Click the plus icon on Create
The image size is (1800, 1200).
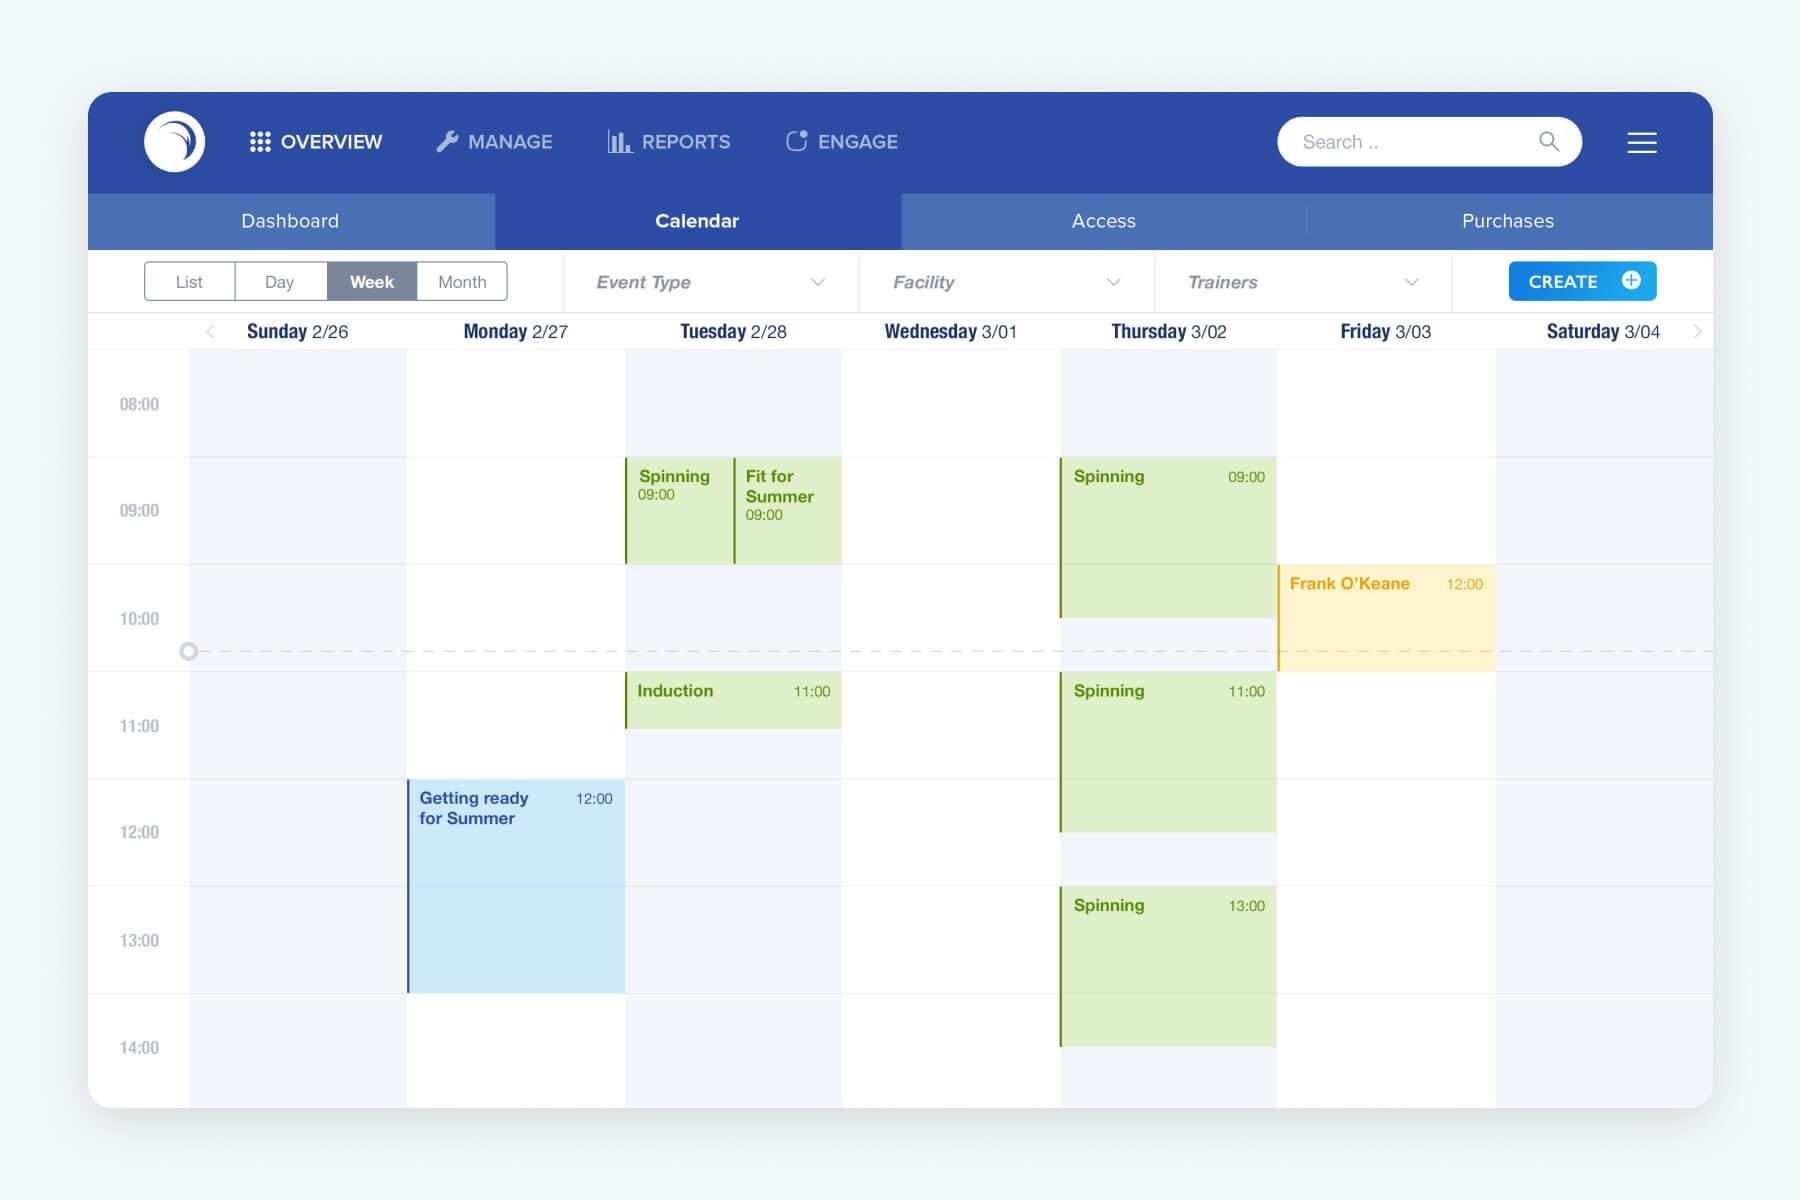tap(1631, 281)
